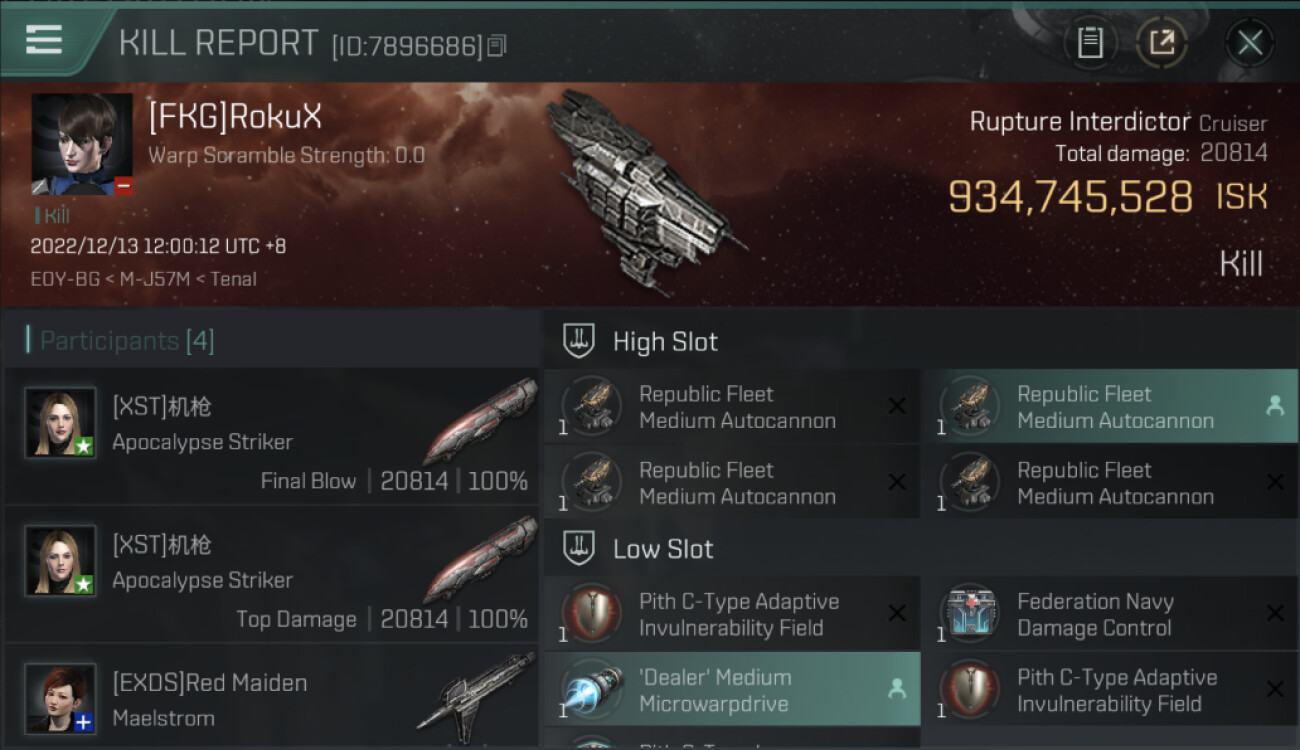Click the EOY-BG system location link
1300x750 pixels.
pyautogui.click(x=65, y=279)
